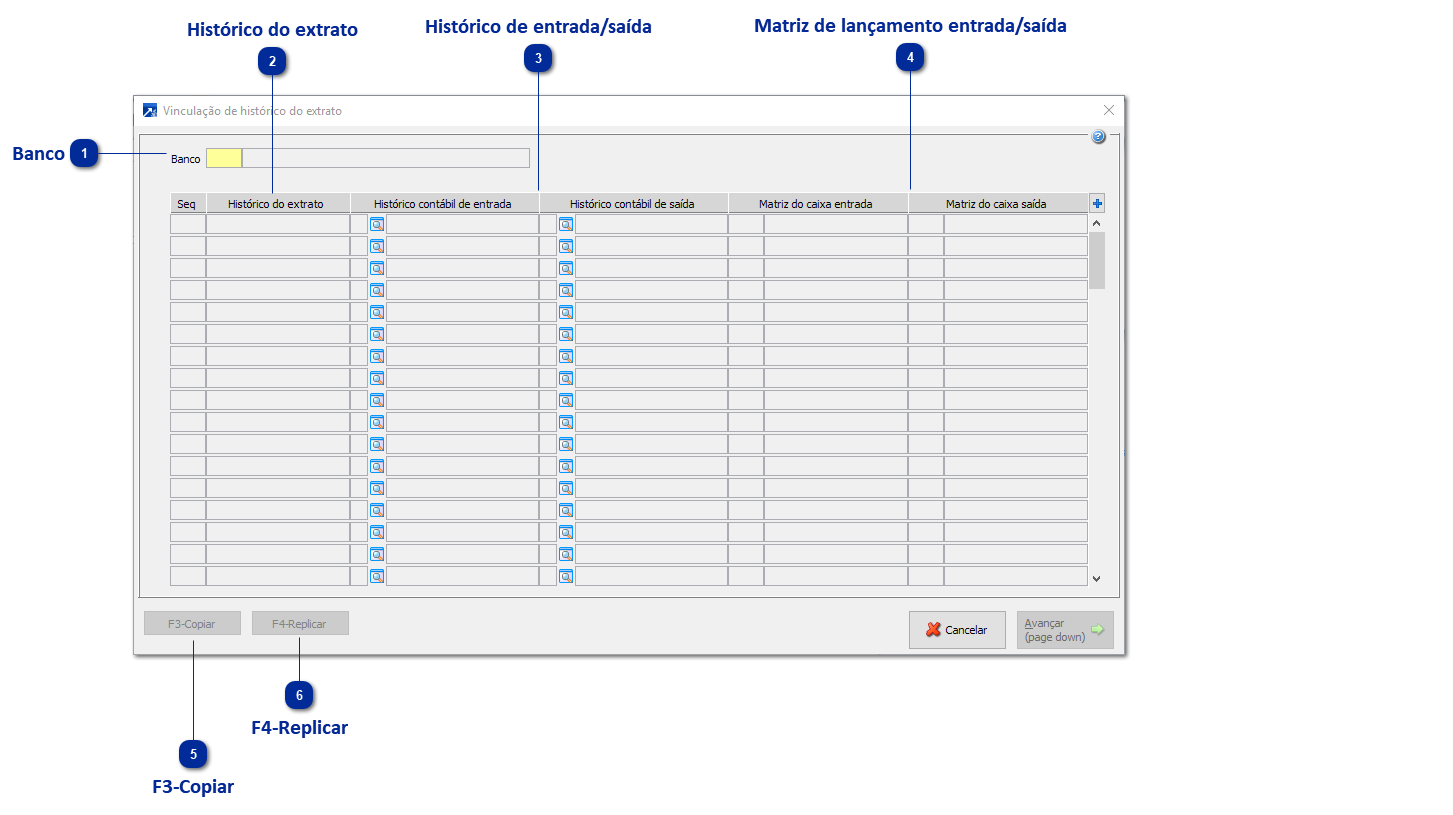This screenshot has width=1453, height=815.
Task: Click the Cancelar button
Action: click(x=956, y=629)
